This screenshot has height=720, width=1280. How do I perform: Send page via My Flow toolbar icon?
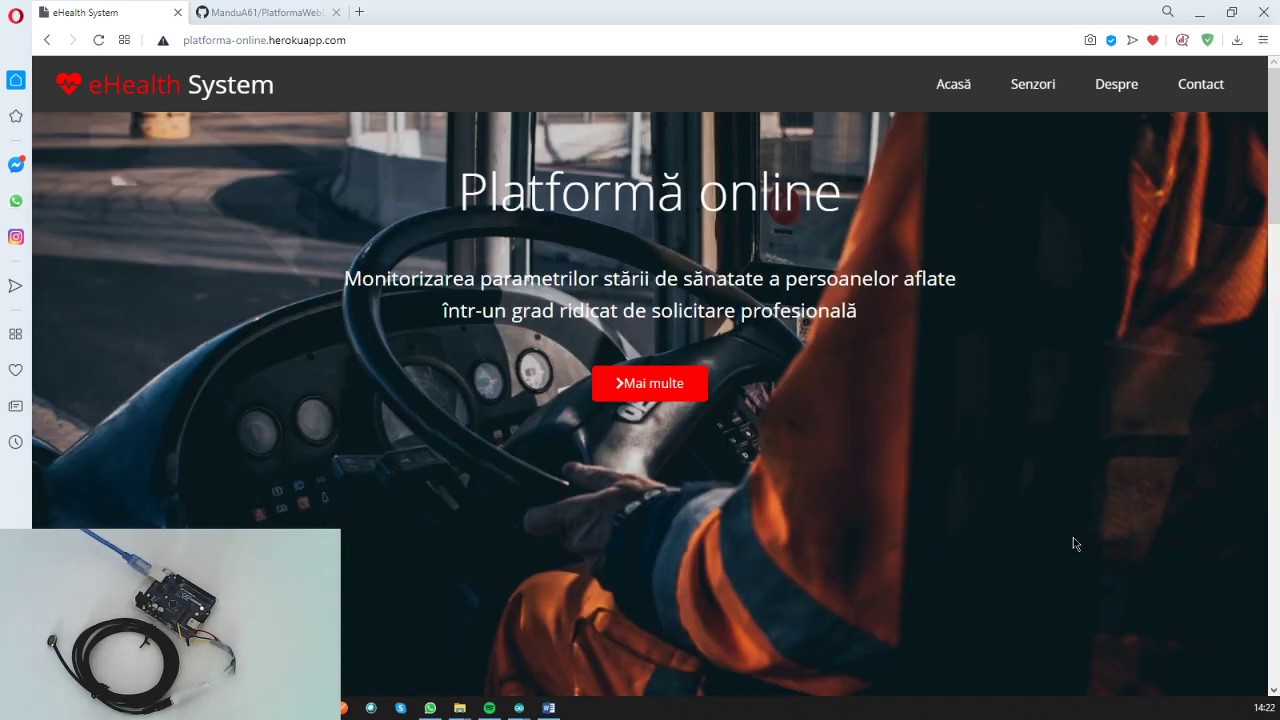pos(1132,40)
